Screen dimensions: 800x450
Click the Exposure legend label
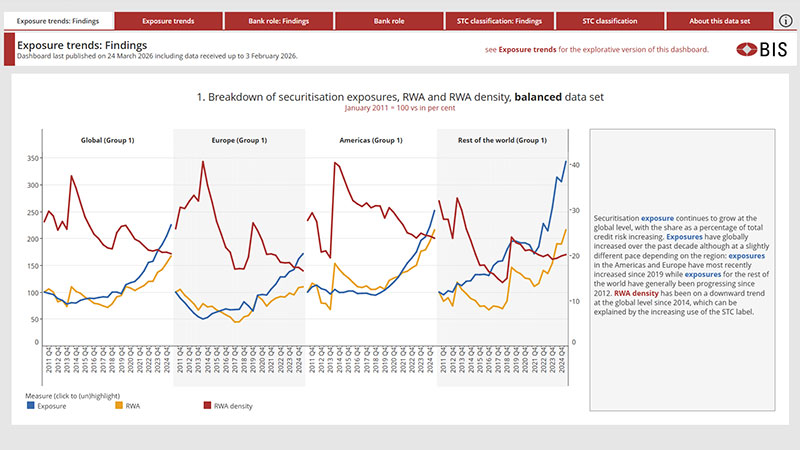coord(52,406)
